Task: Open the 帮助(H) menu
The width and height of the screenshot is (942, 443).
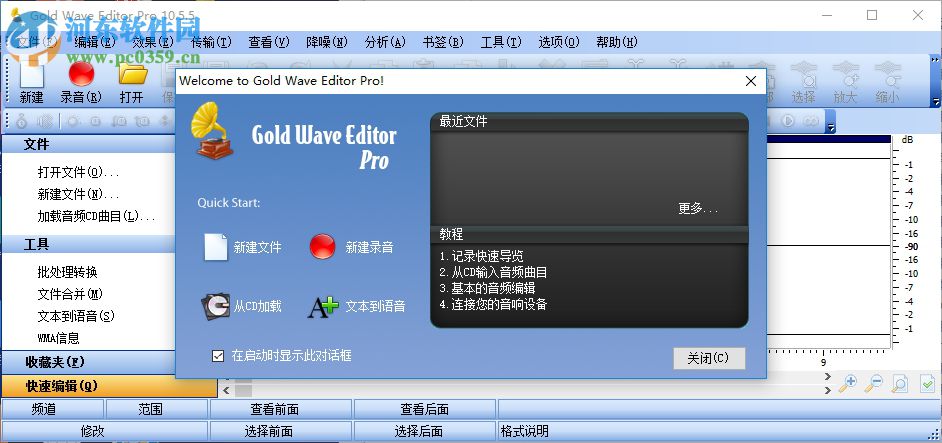Action: point(617,42)
